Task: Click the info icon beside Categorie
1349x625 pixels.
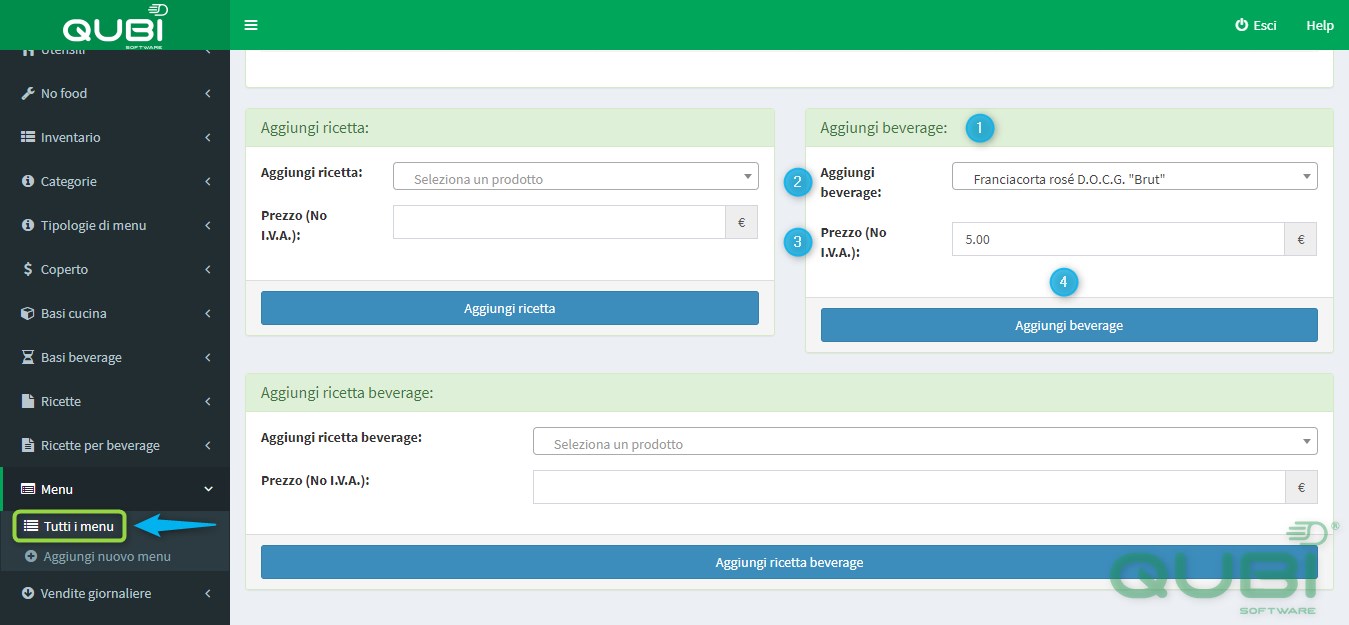Action: pos(28,181)
